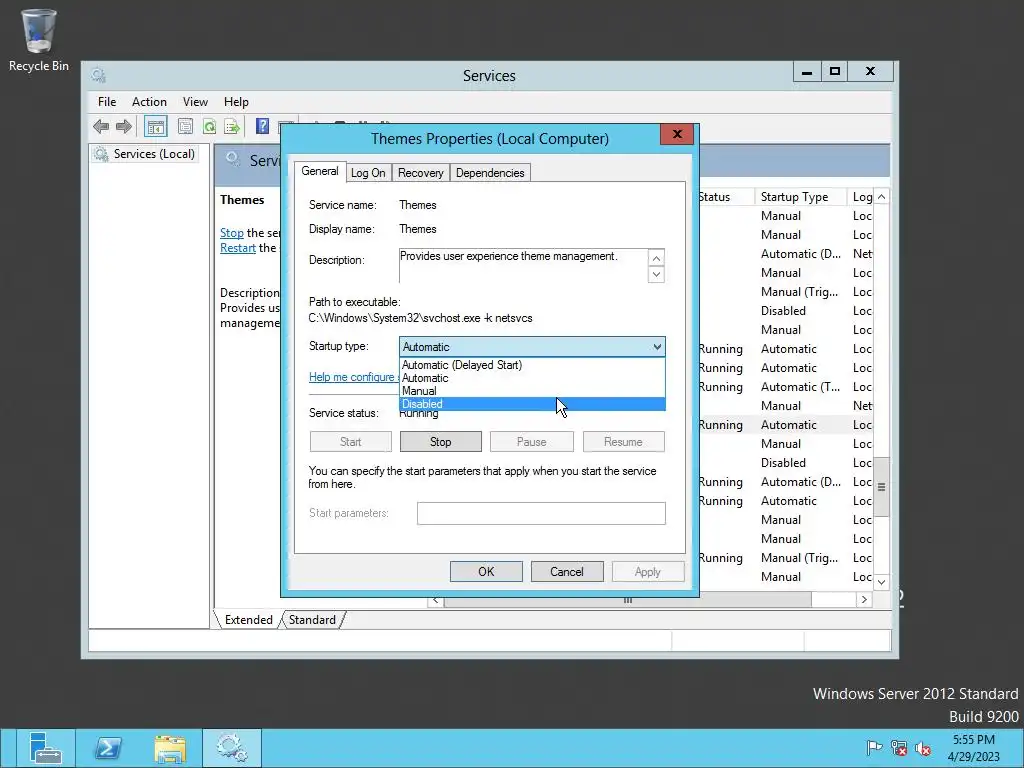
Task: Click the horizontal scrollbar right arrow
Action: [x=864, y=600]
